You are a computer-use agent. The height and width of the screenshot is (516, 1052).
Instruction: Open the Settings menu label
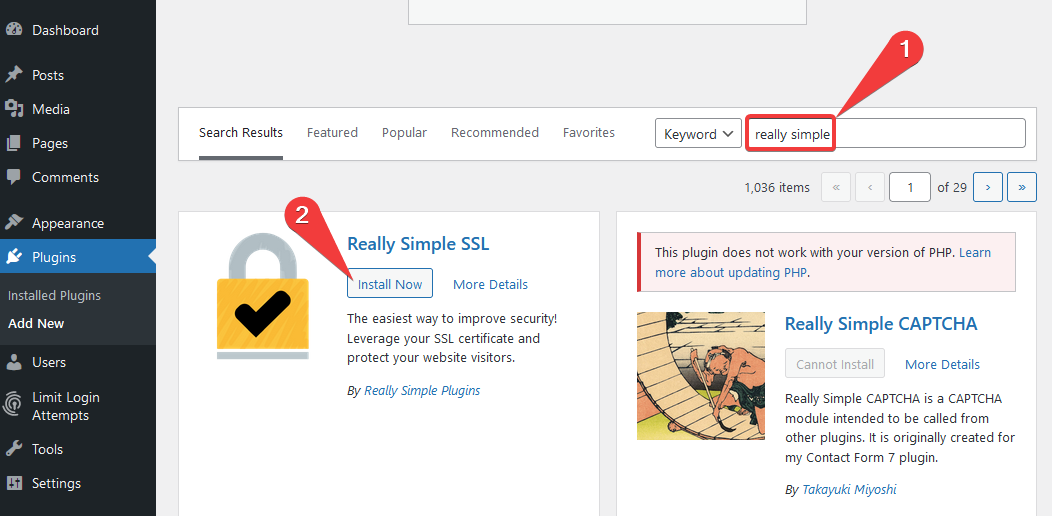[56, 483]
